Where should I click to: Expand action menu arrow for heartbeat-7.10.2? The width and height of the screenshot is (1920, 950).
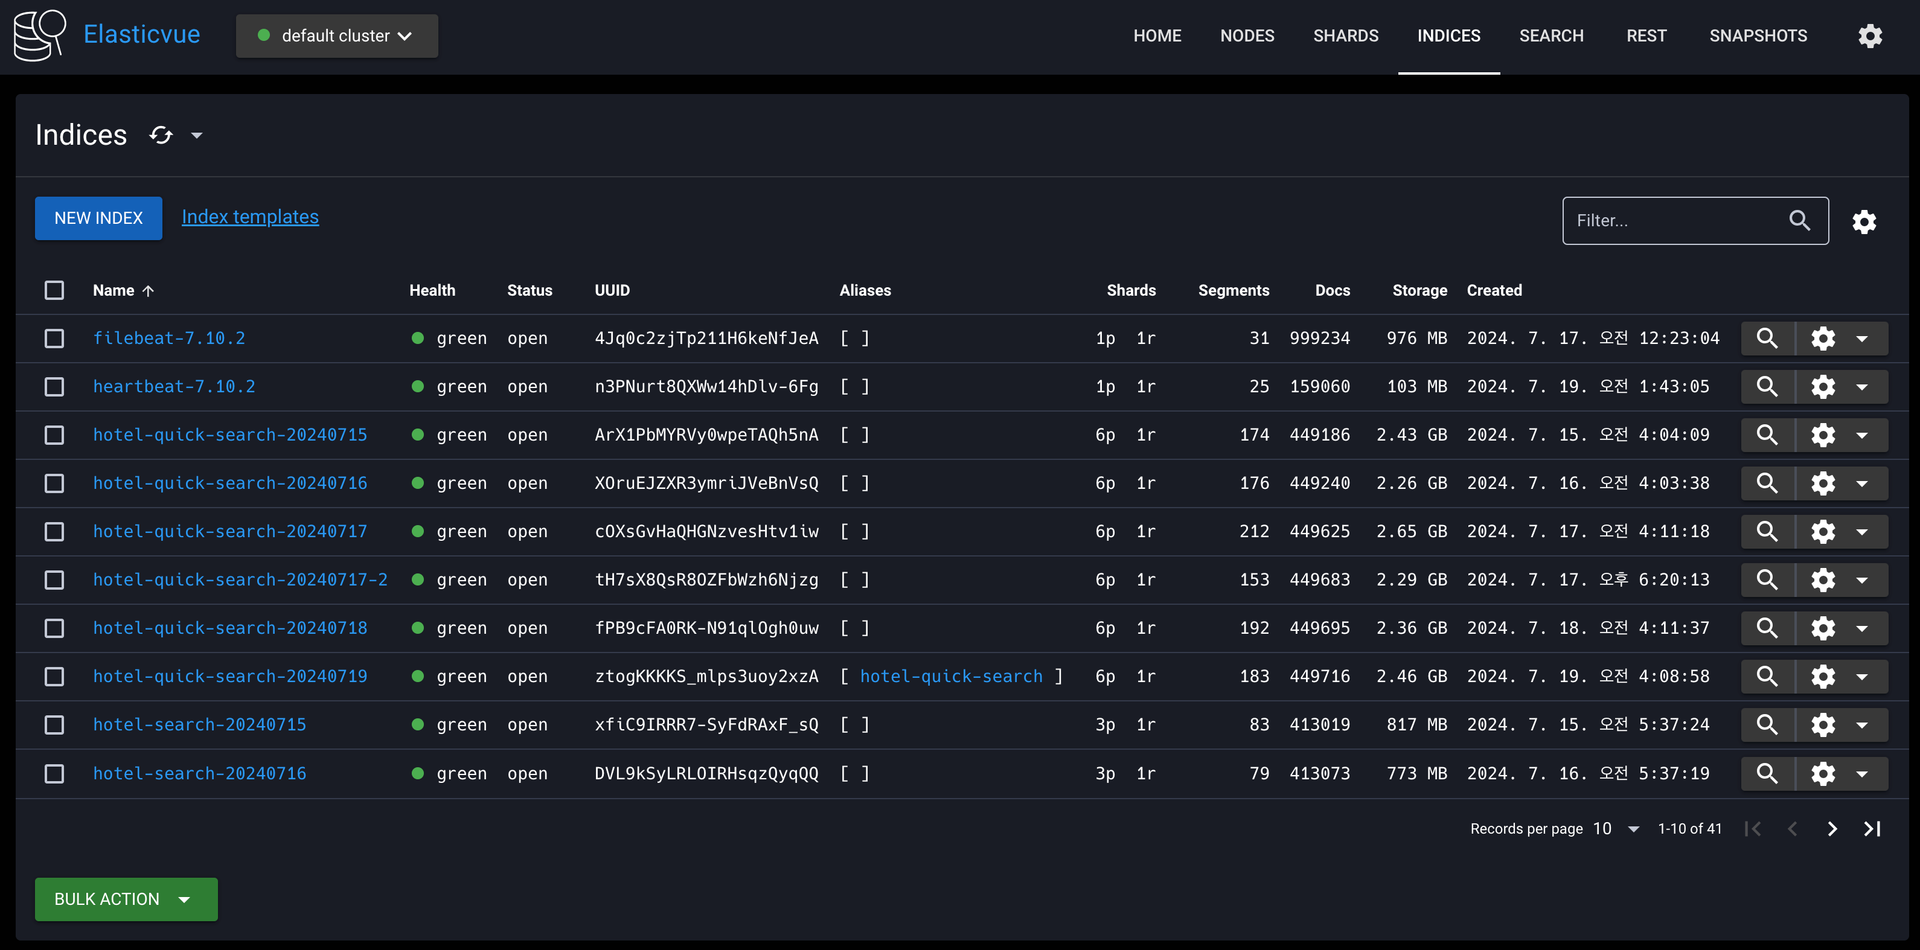[x=1862, y=386]
